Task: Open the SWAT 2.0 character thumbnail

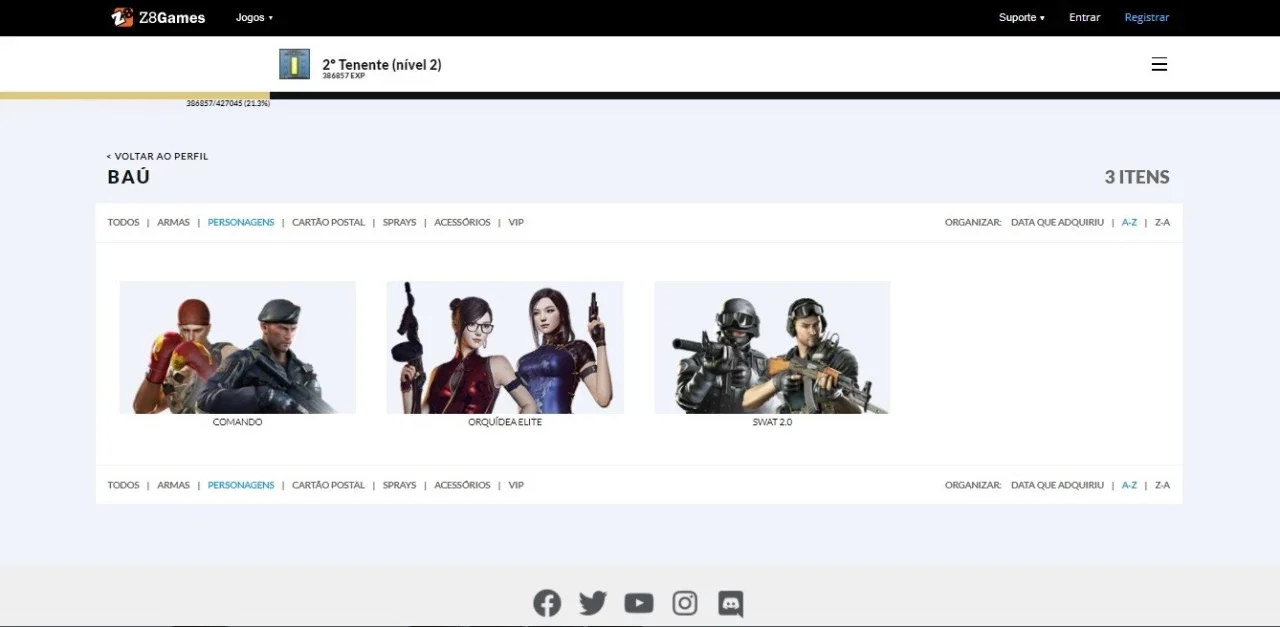Action: click(x=772, y=347)
